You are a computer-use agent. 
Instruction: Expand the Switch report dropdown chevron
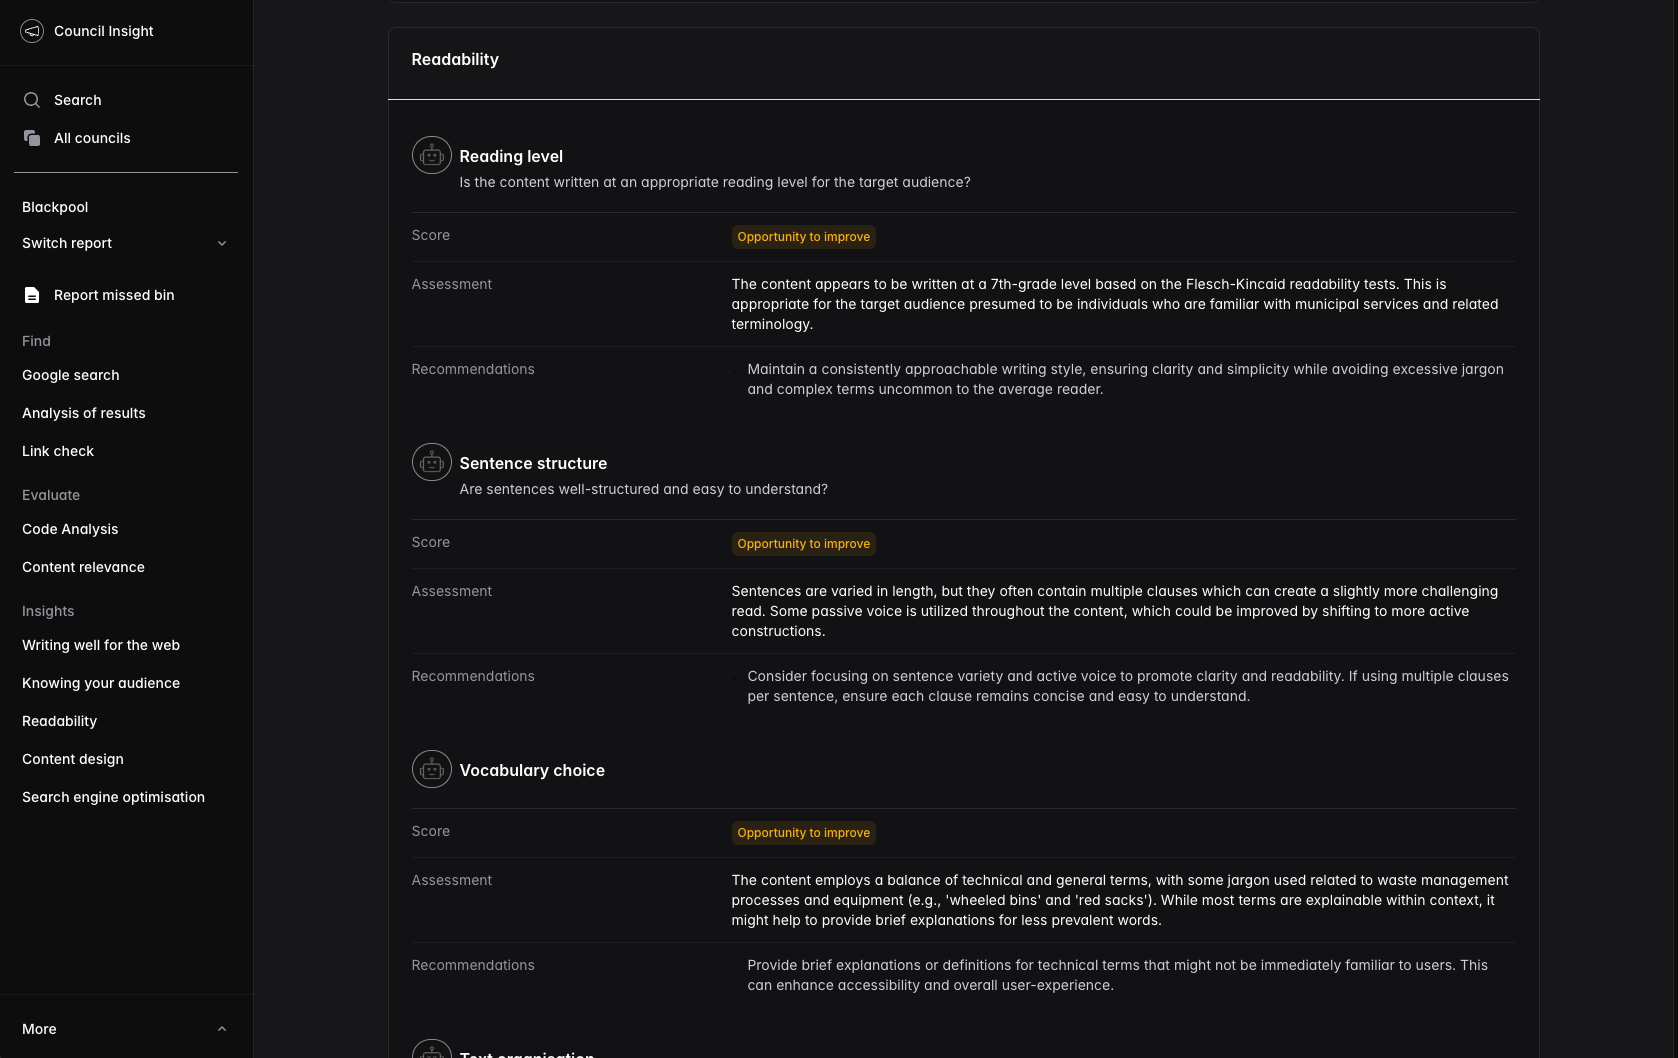click(222, 243)
